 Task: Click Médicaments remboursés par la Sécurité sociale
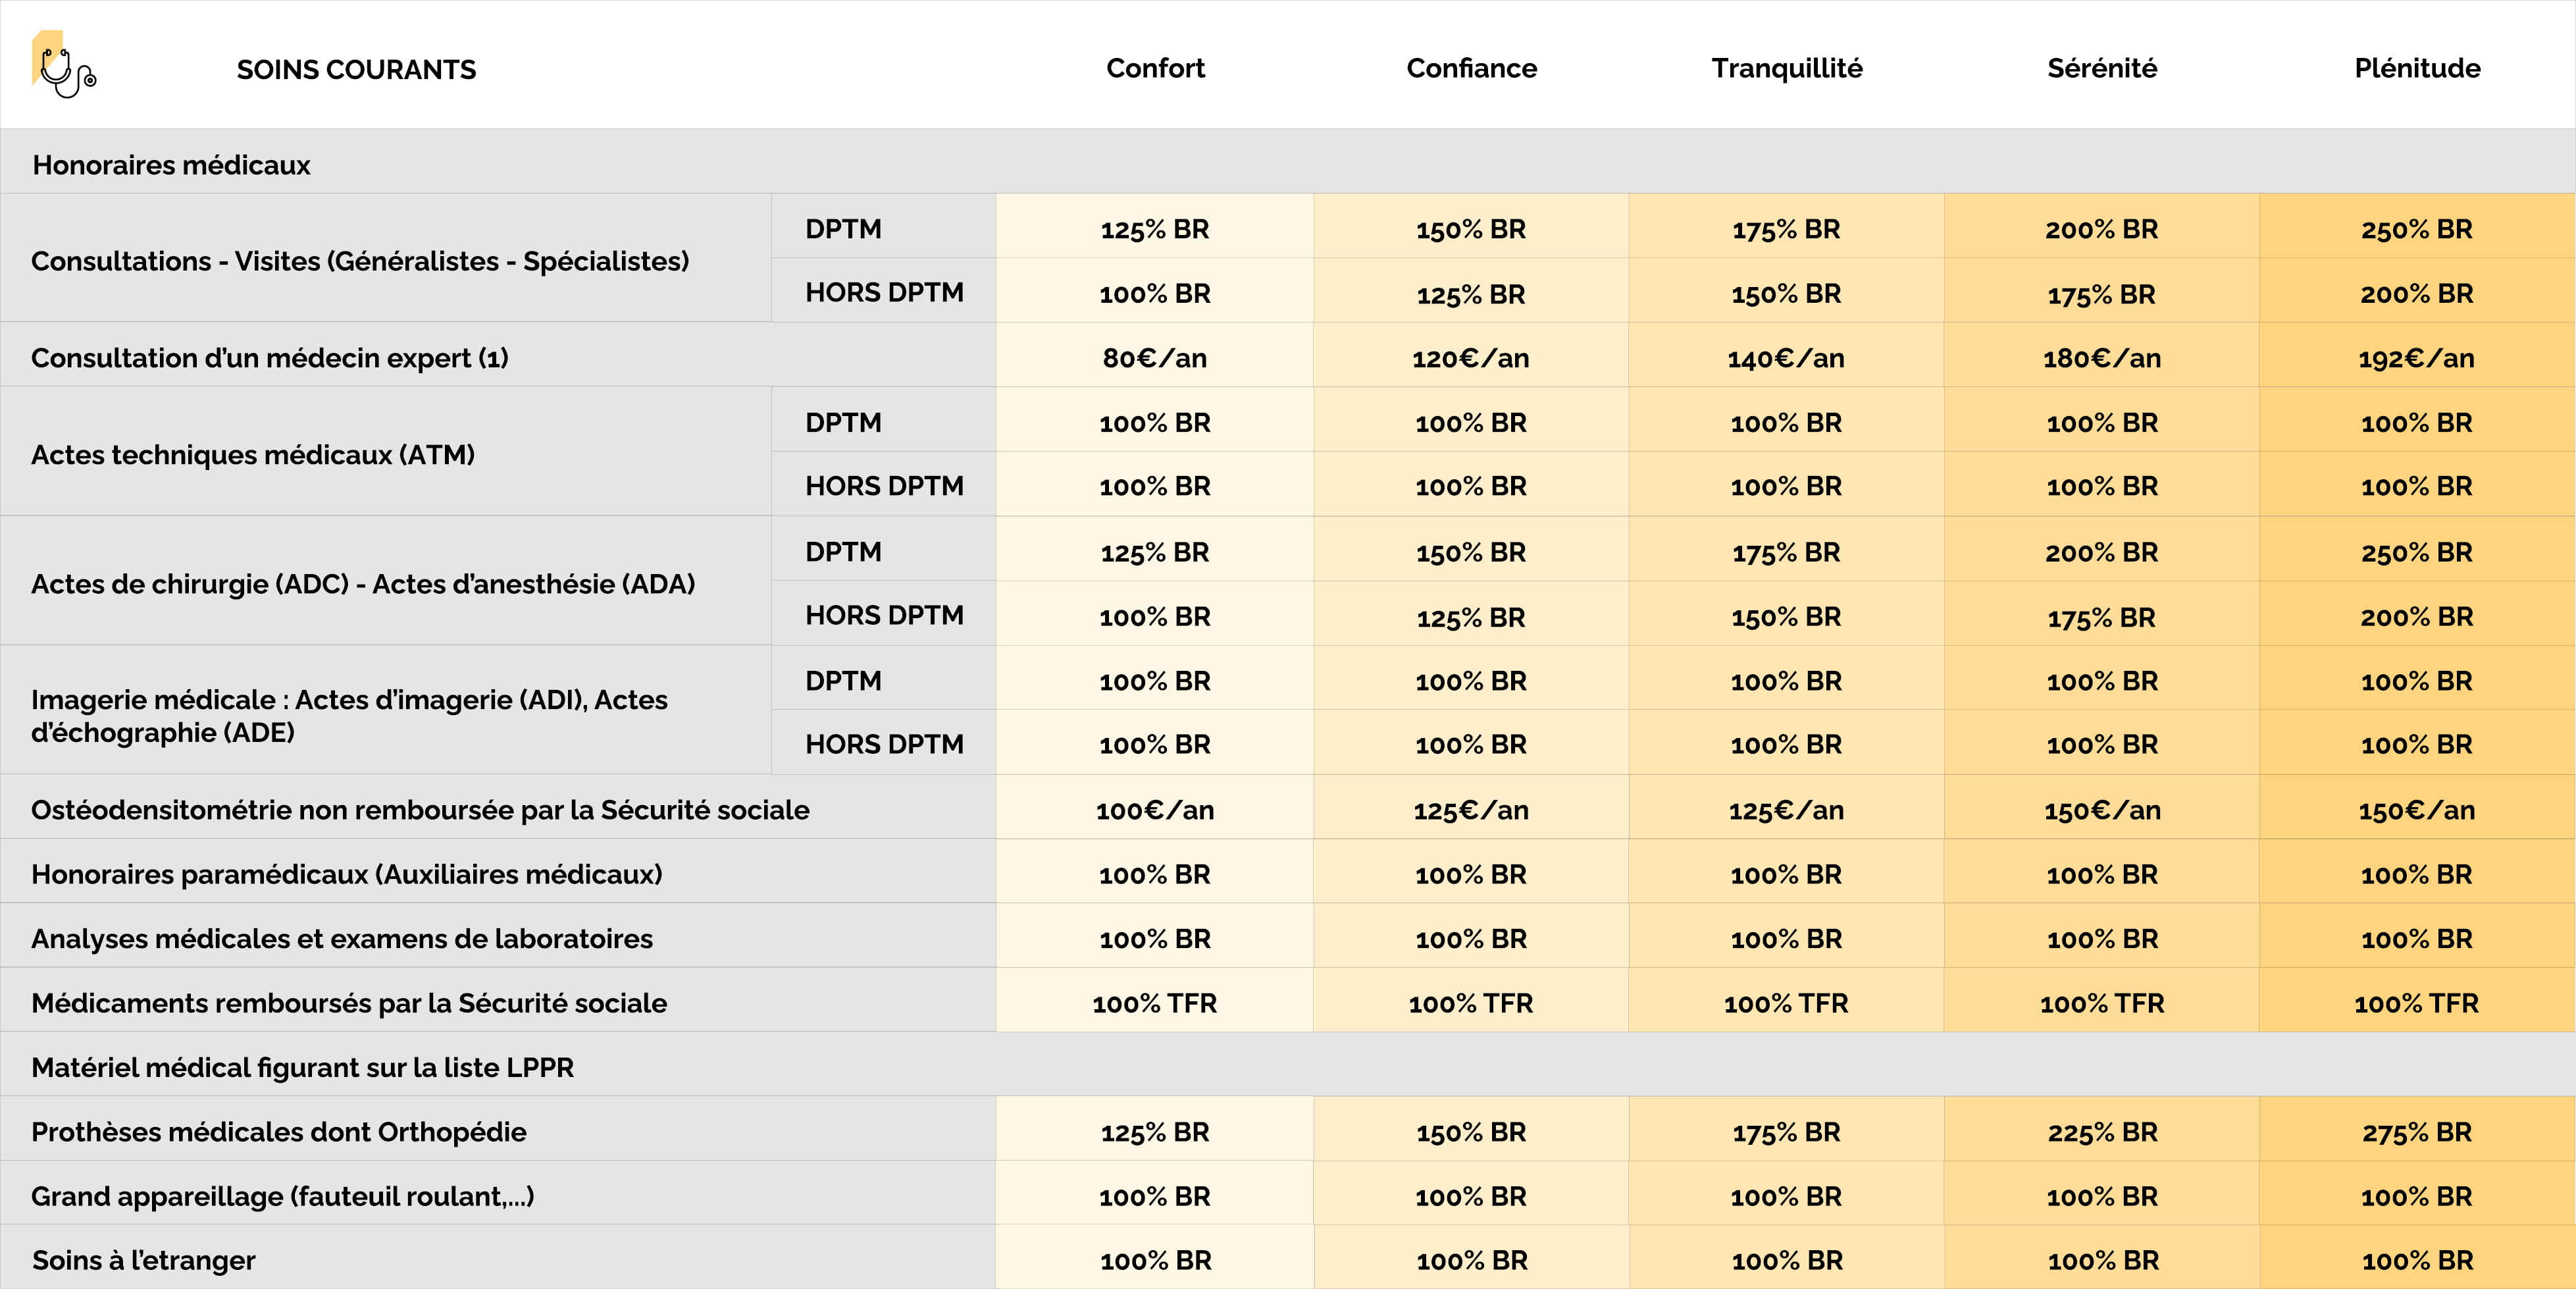click(348, 1003)
